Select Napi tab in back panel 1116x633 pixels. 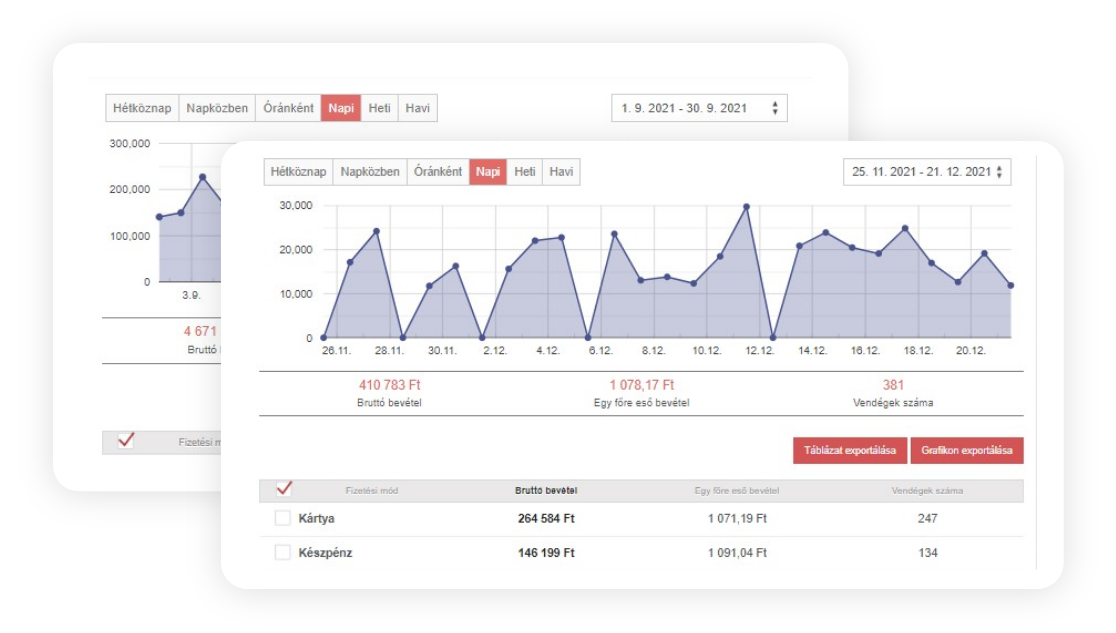pos(341,108)
